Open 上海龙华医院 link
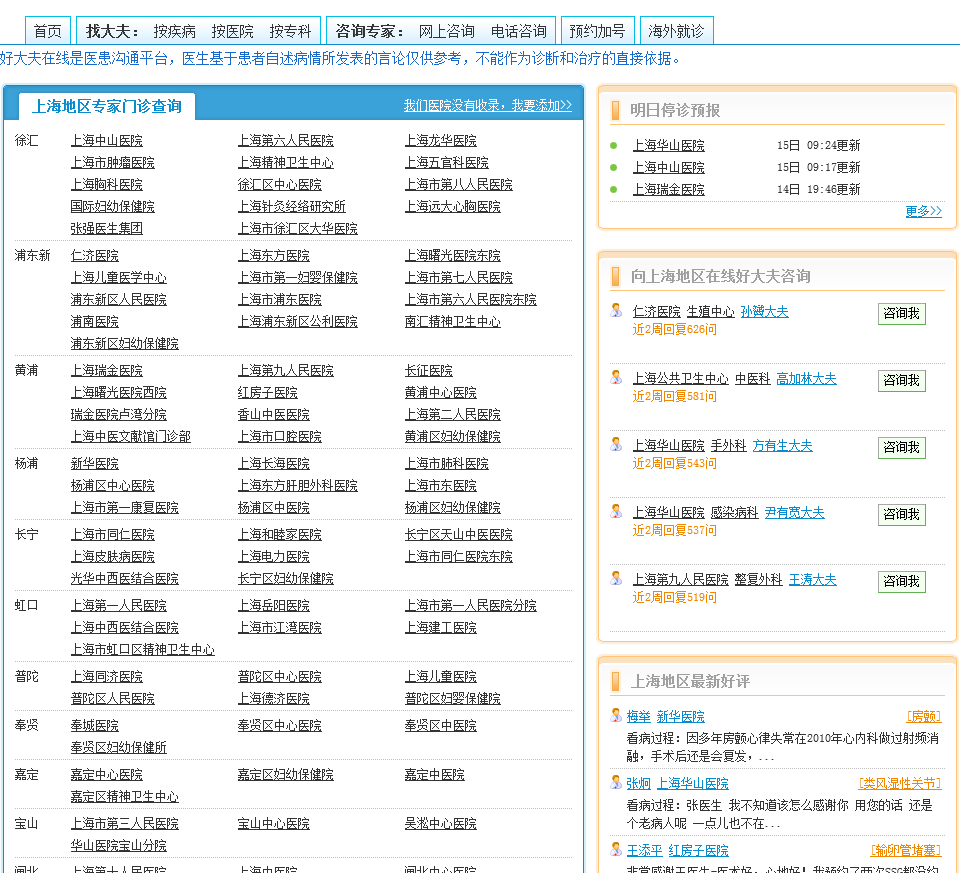The height and width of the screenshot is (873, 960). coord(441,141)
